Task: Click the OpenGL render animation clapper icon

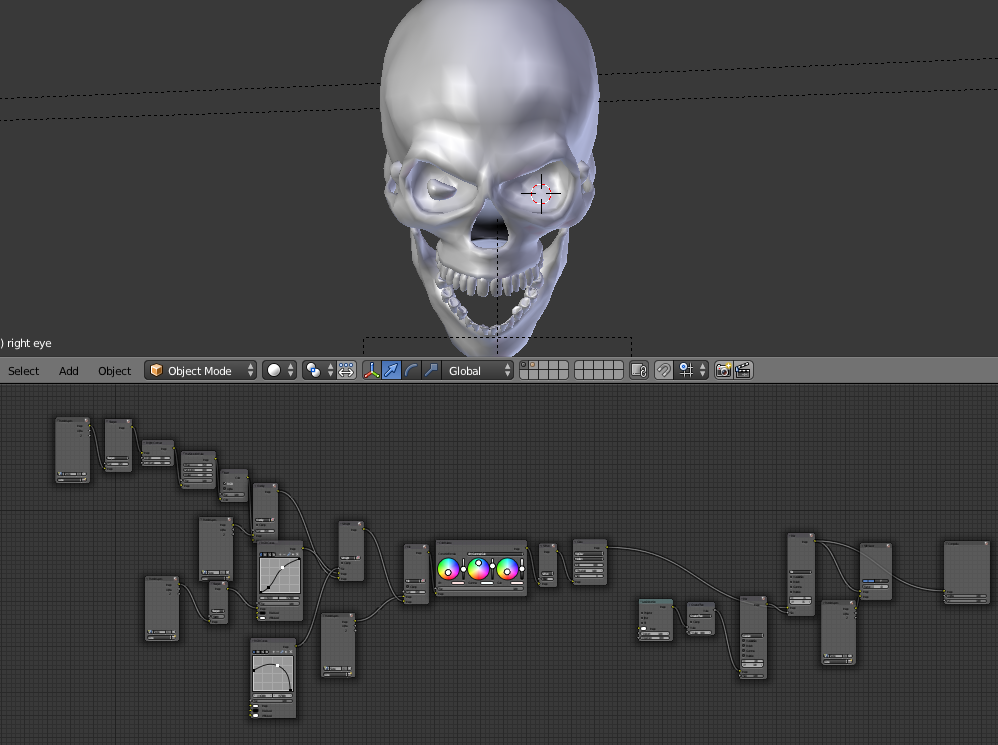Action: 743,370
